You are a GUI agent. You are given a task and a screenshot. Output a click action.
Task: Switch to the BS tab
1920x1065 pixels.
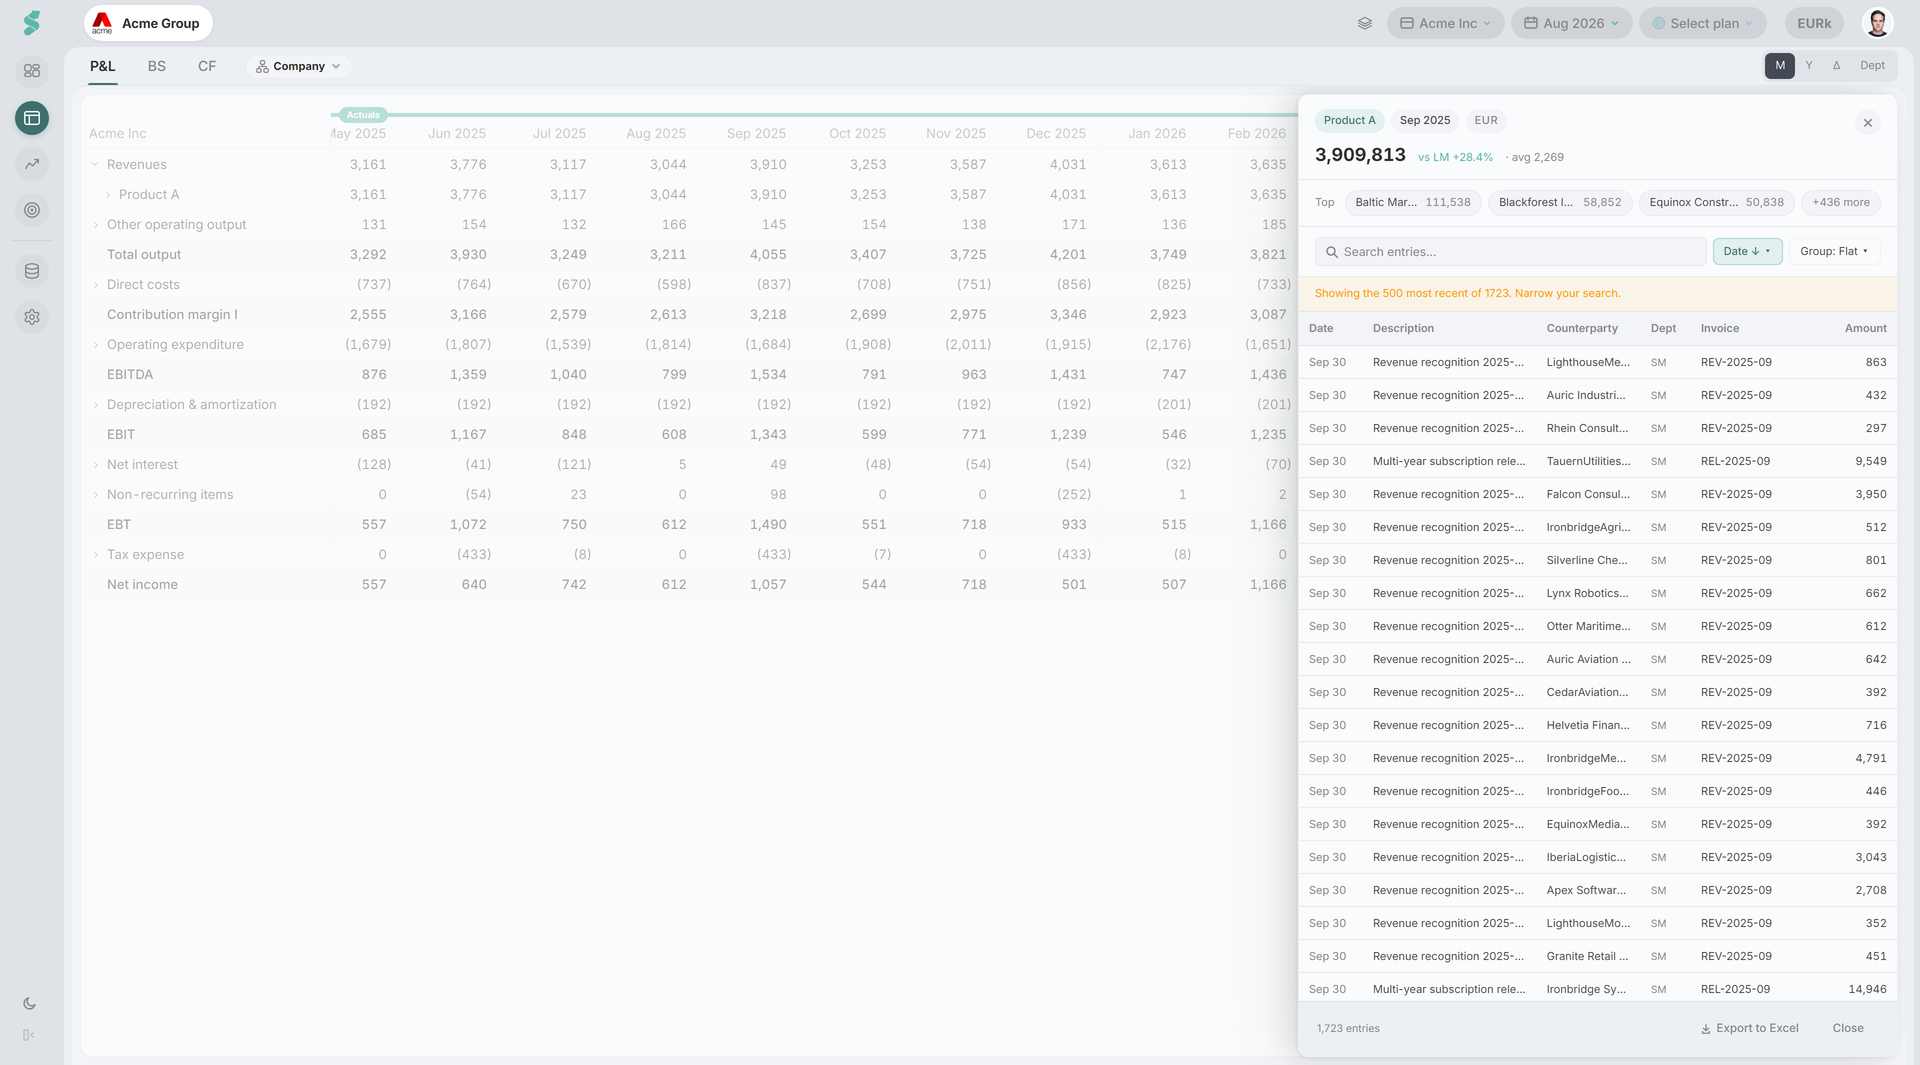[x=156, y=66]
